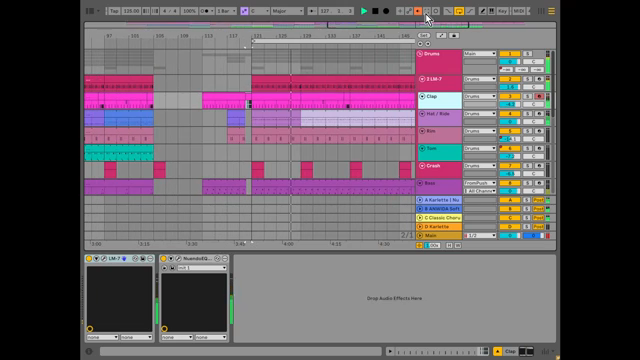This screenshot has width=640, height=360.
Task: Toggle the yellow Loop switch in transport
Action: pyautogui.click(x=459, y=11)
